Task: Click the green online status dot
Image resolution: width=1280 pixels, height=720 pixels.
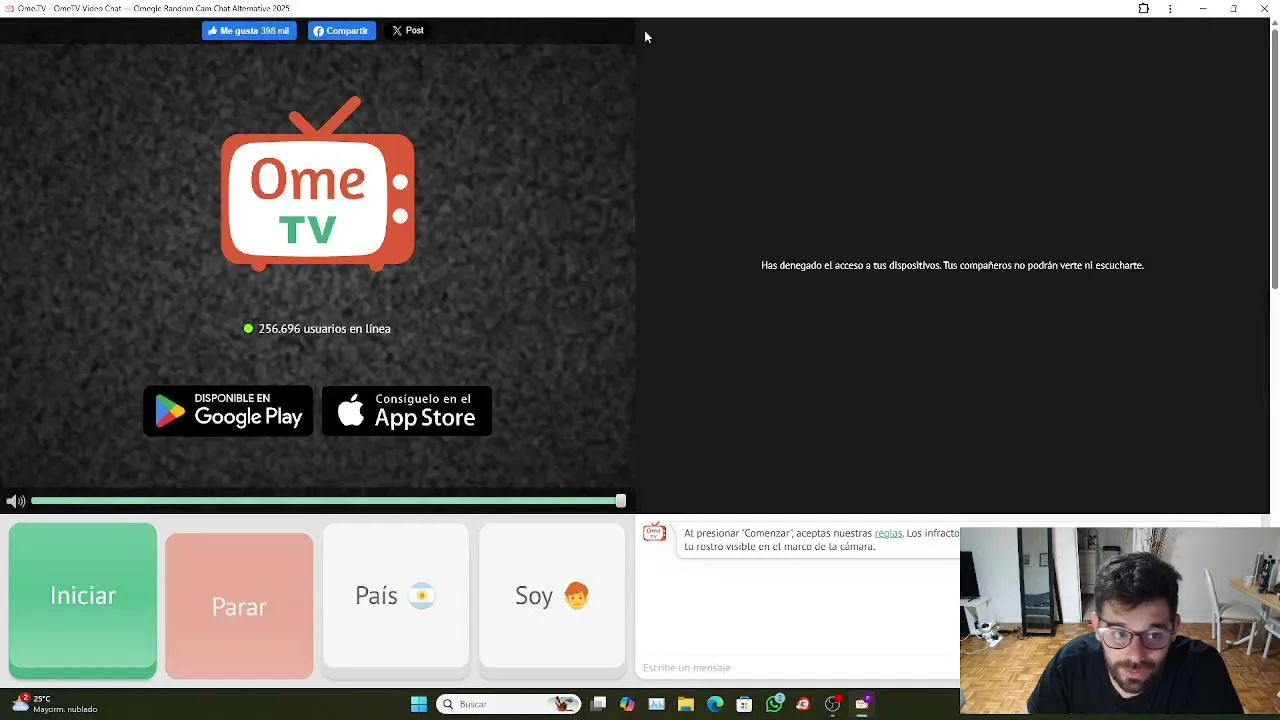Action: point(248,329)
